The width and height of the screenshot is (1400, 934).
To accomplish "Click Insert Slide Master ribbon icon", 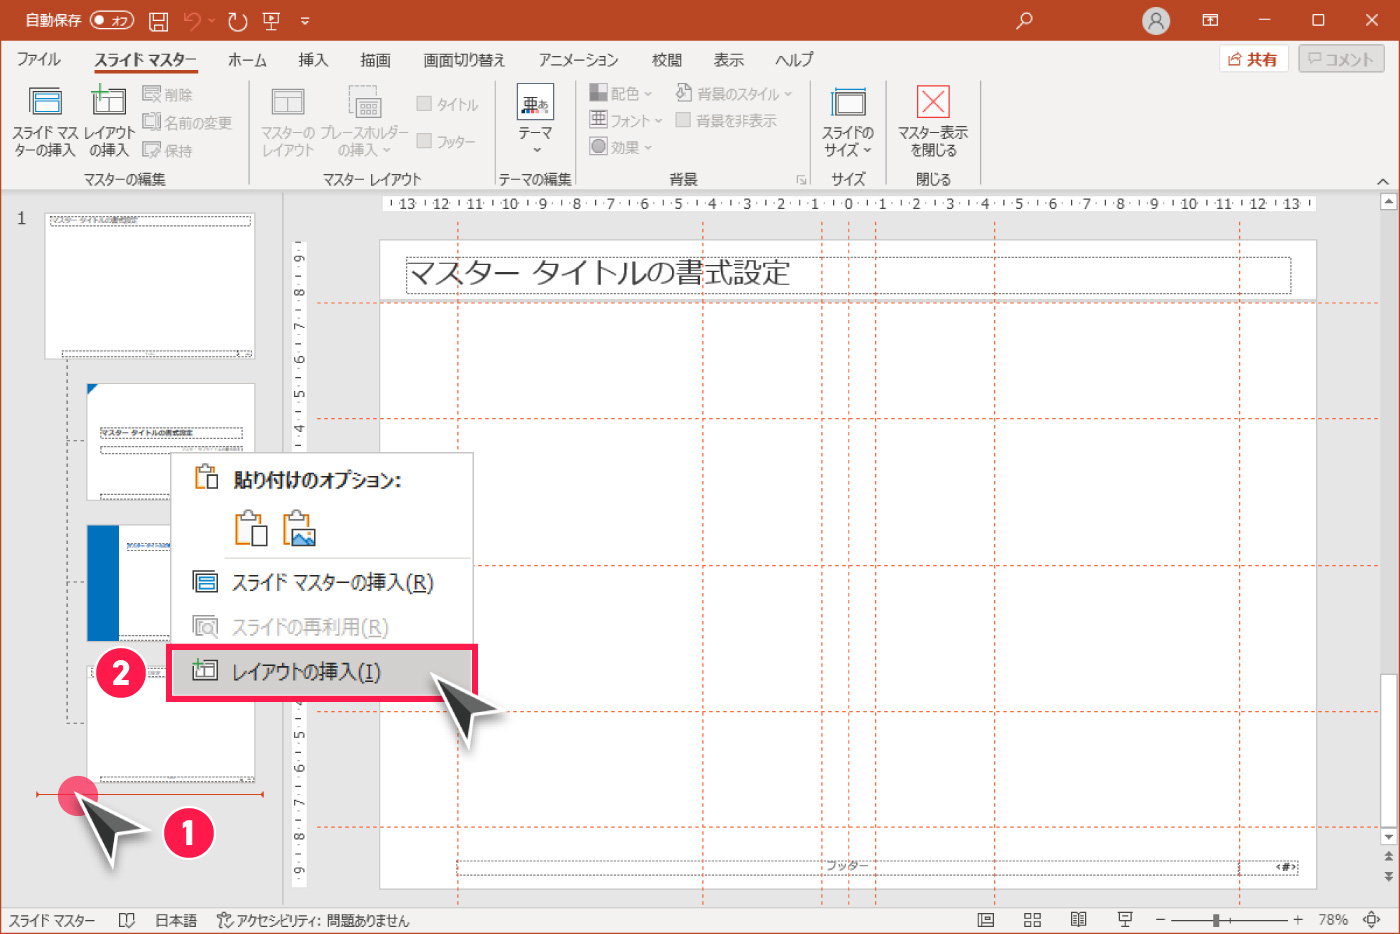I will pyautogui.click(x=45, y=101).
